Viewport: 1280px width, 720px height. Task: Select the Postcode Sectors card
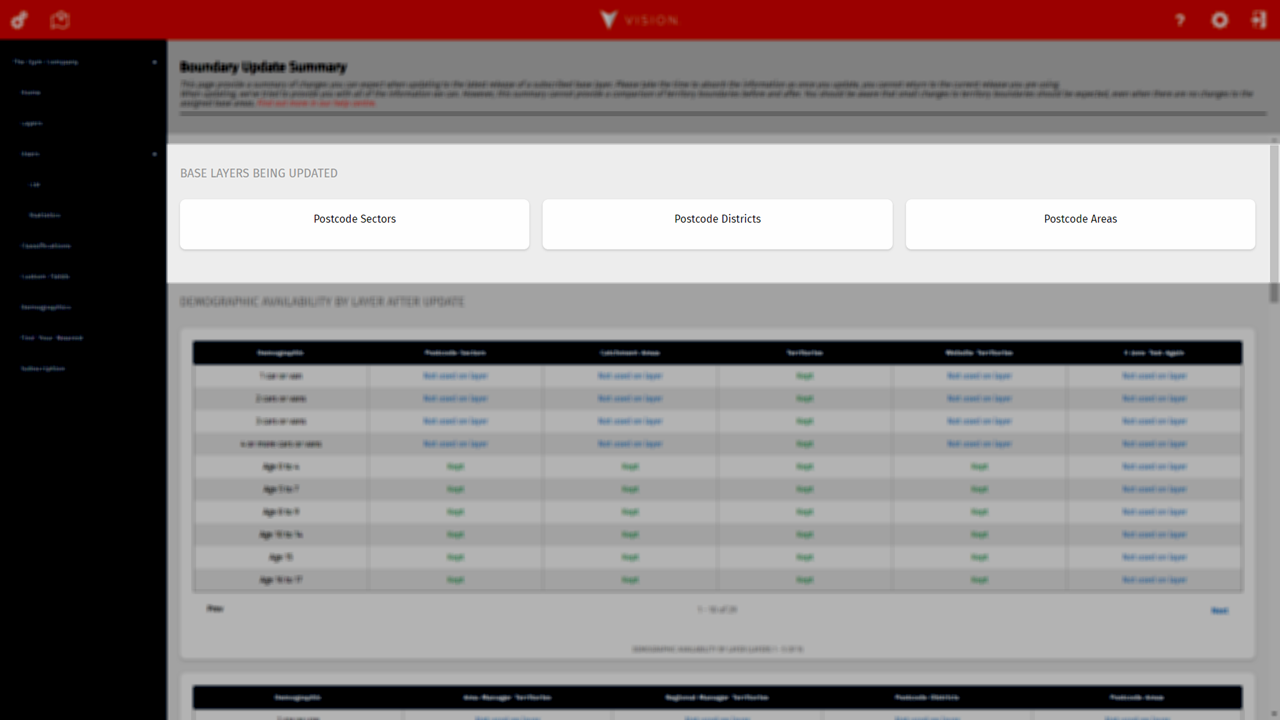click(354, 224)
